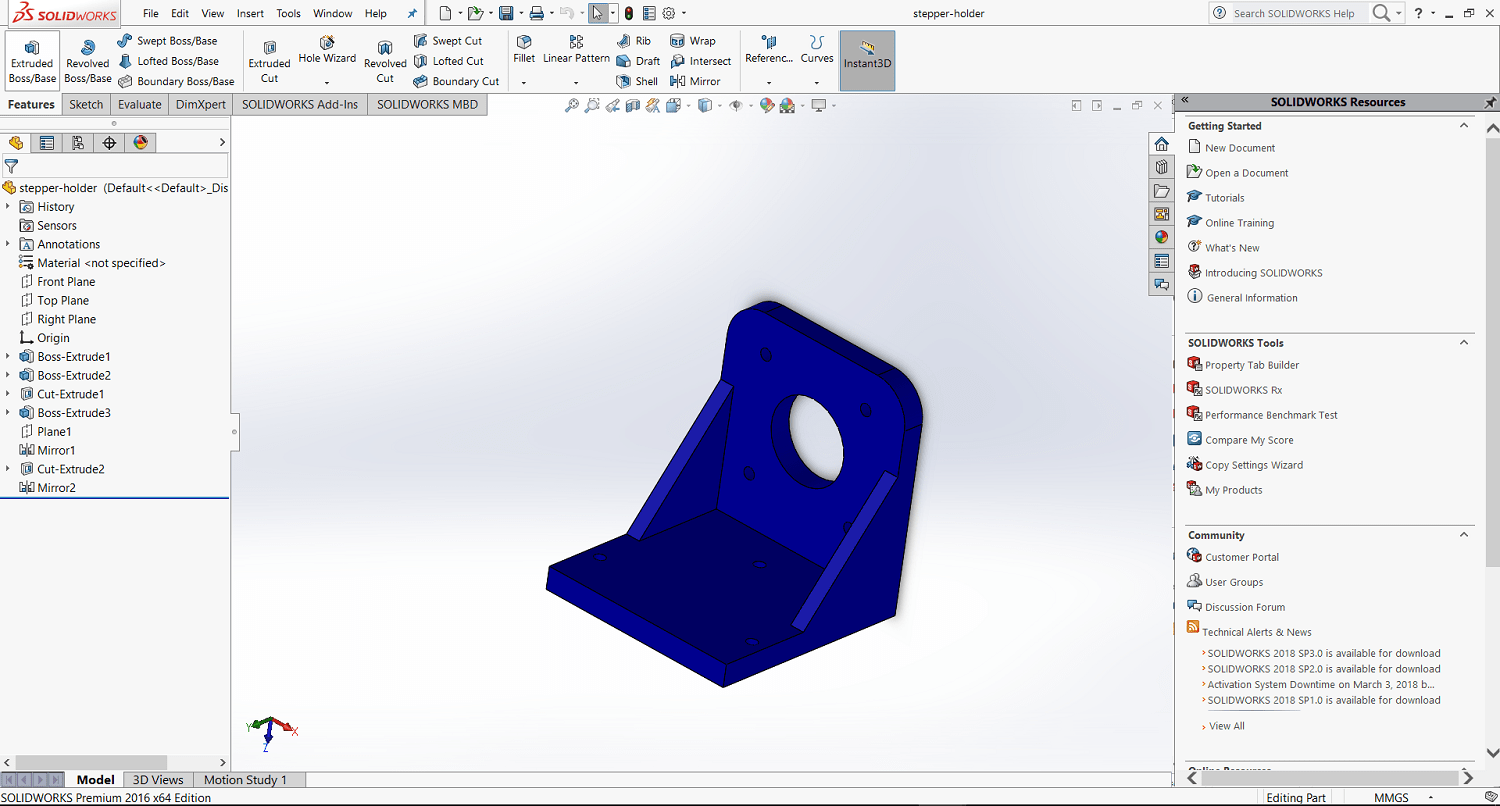This screenshot has width=1500, height=806.
Task: Click the Performance Benchmark Test link
Action: point(1271,415)
